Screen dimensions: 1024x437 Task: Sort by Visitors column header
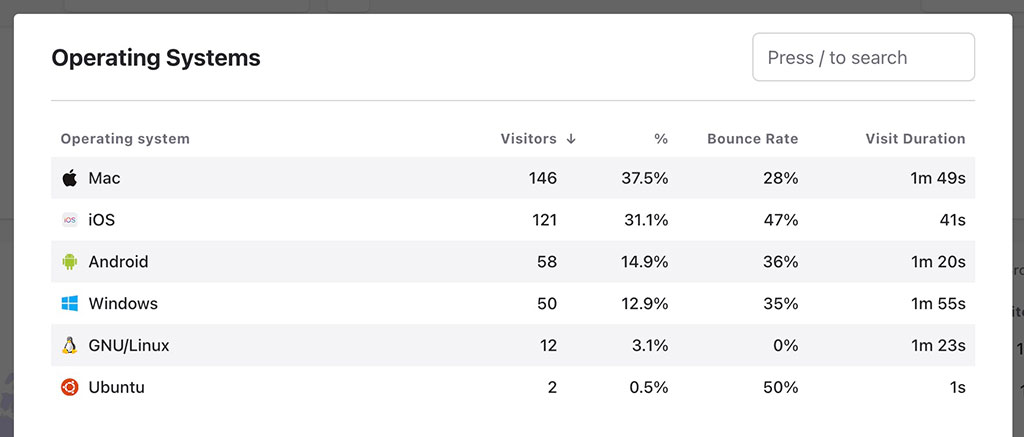point(528,139)
